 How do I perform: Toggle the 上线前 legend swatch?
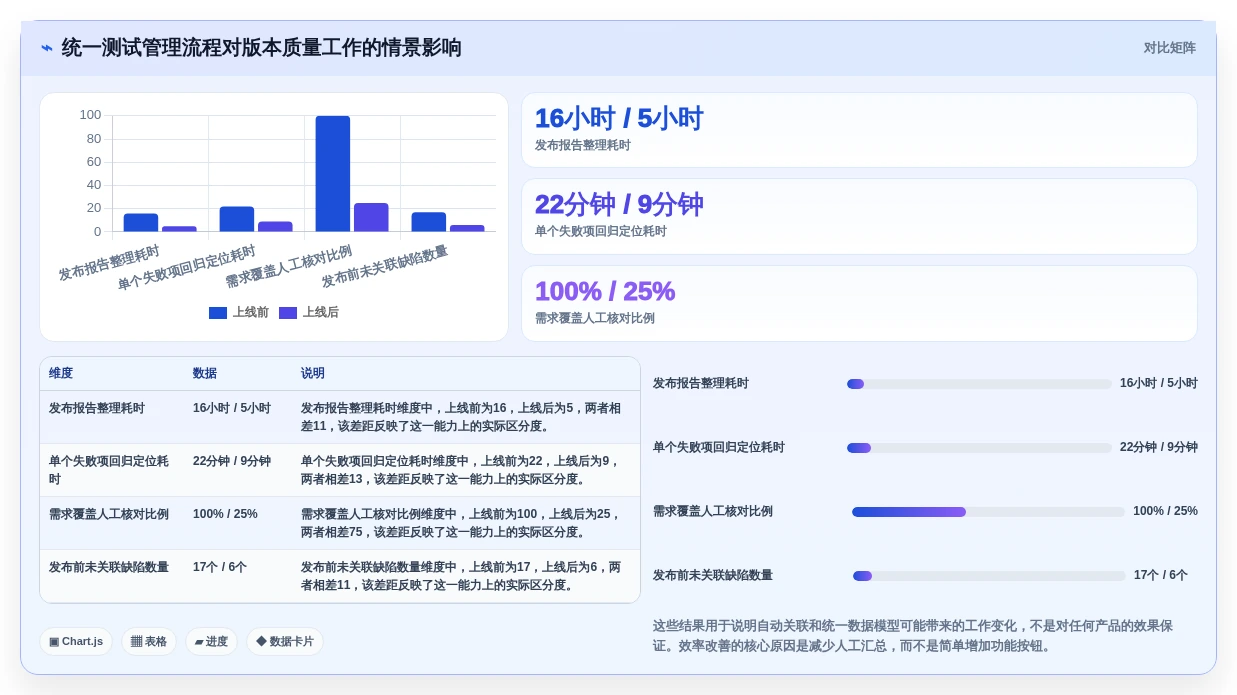[x=218, y=313]
